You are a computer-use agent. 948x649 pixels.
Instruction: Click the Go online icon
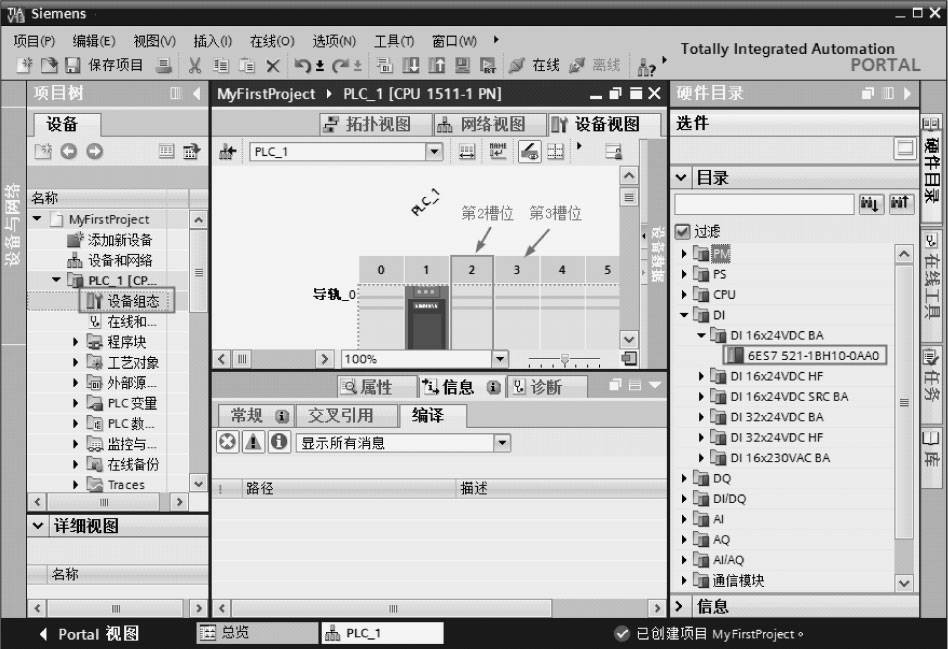(517, 65)
